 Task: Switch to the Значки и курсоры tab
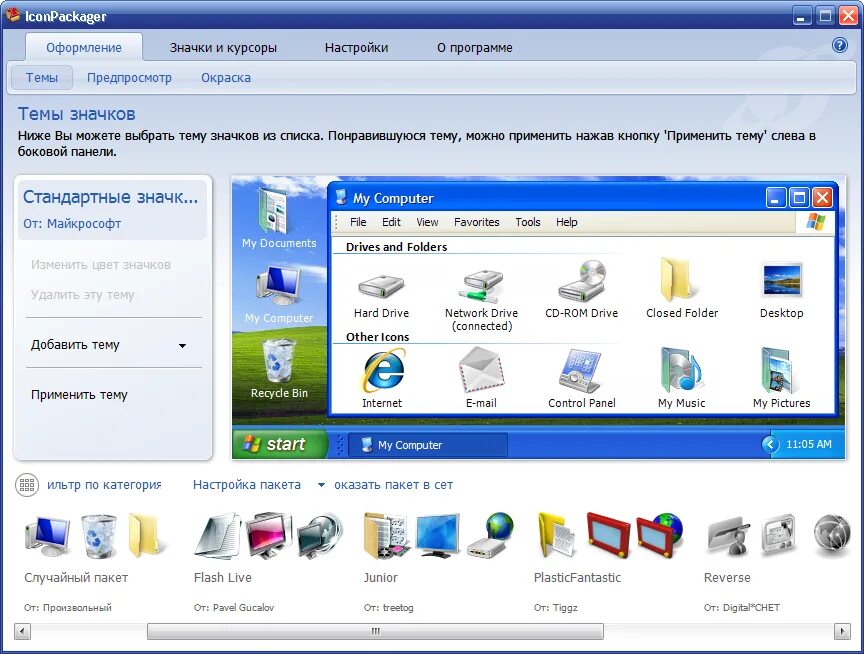223,47
